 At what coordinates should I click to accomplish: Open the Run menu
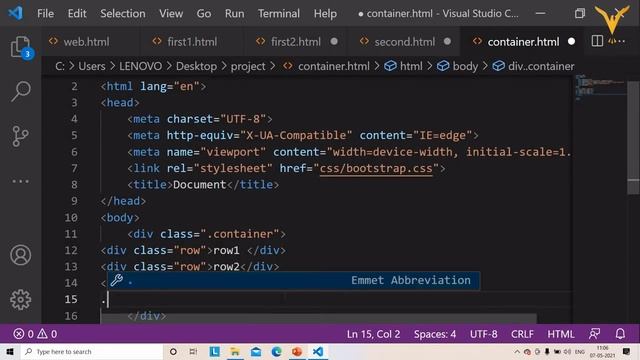pos(234,13)
